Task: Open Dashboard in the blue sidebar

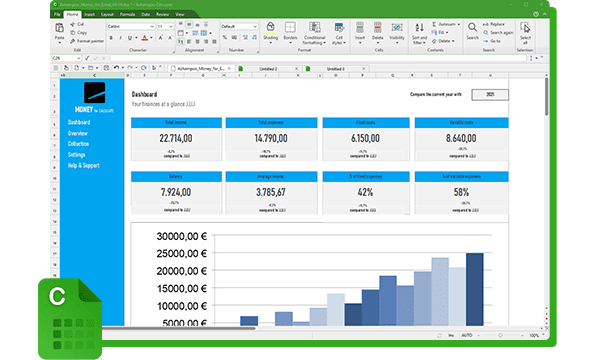Action: click(79, 122)
